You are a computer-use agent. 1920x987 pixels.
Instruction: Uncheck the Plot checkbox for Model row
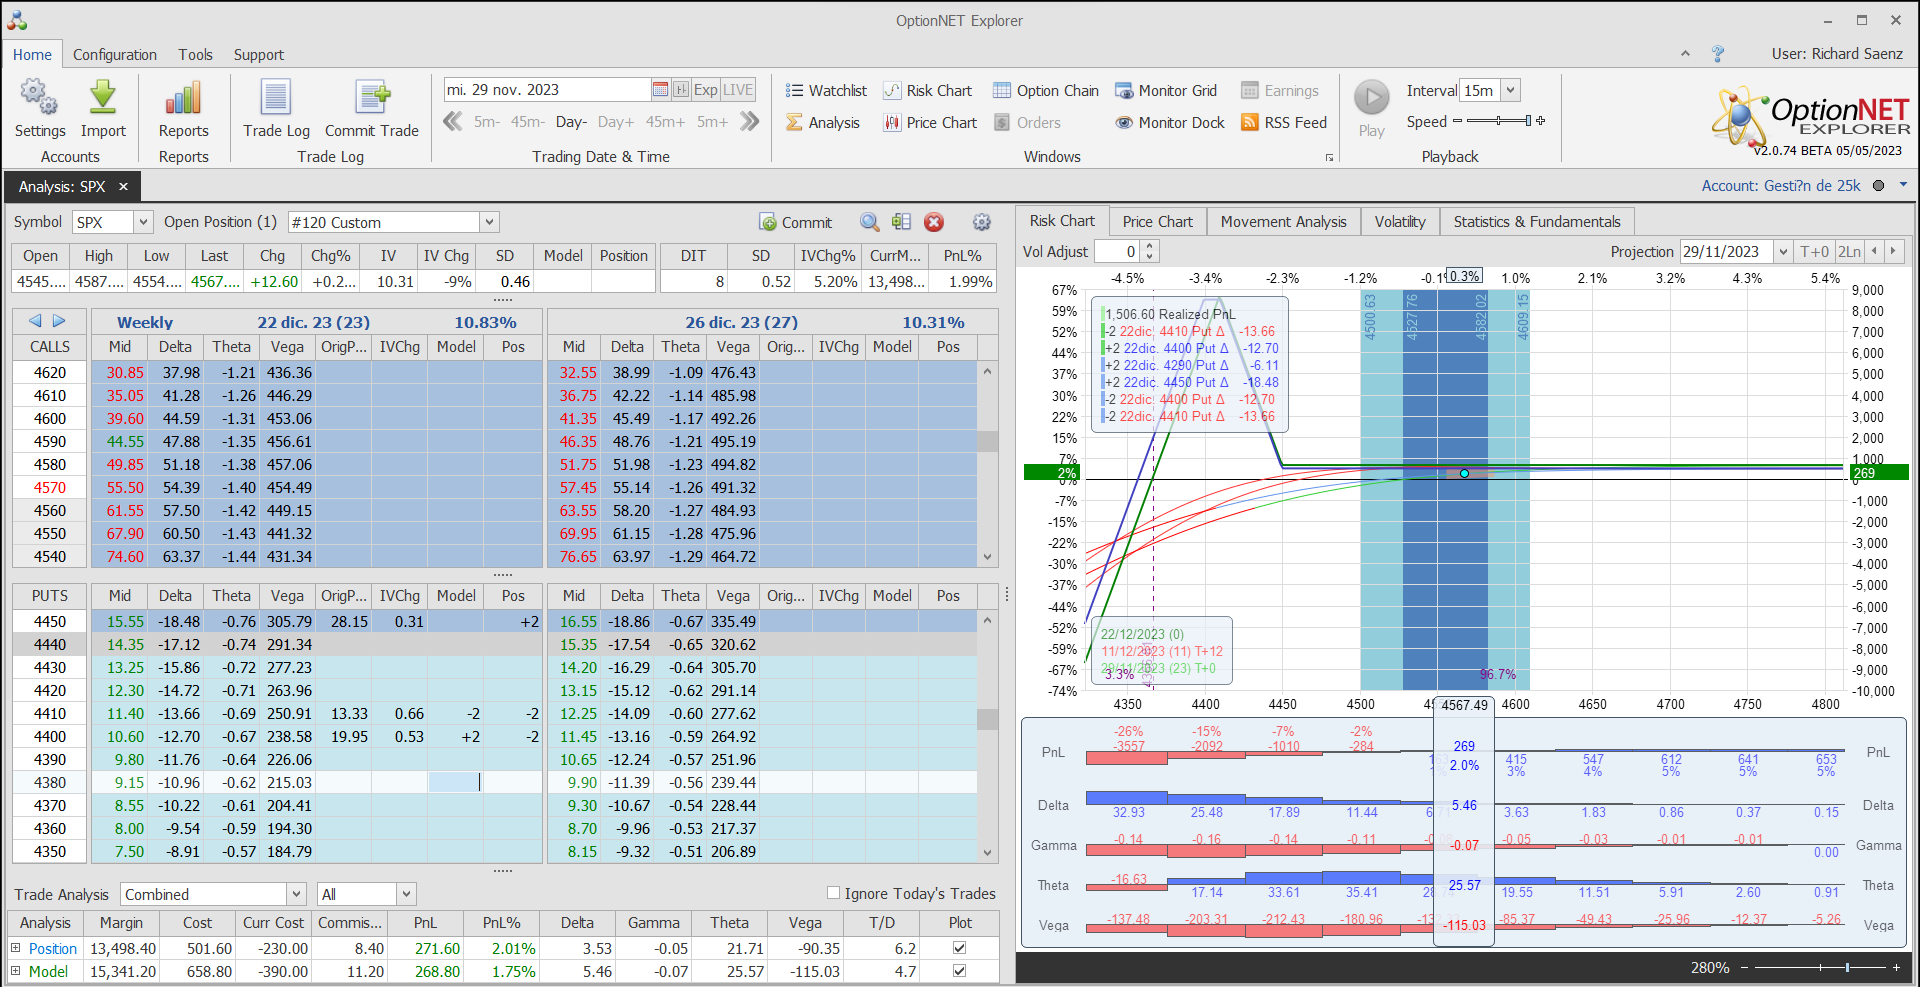[959, 971]
